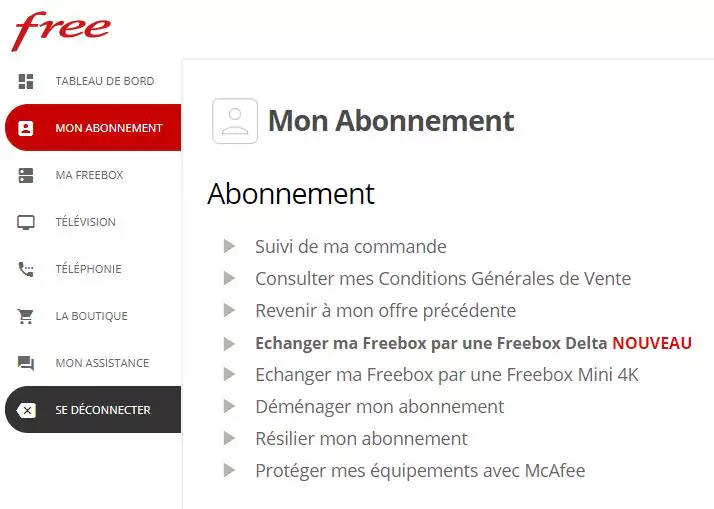Click the Free logo
714x509 pixels.
[60, 30]
